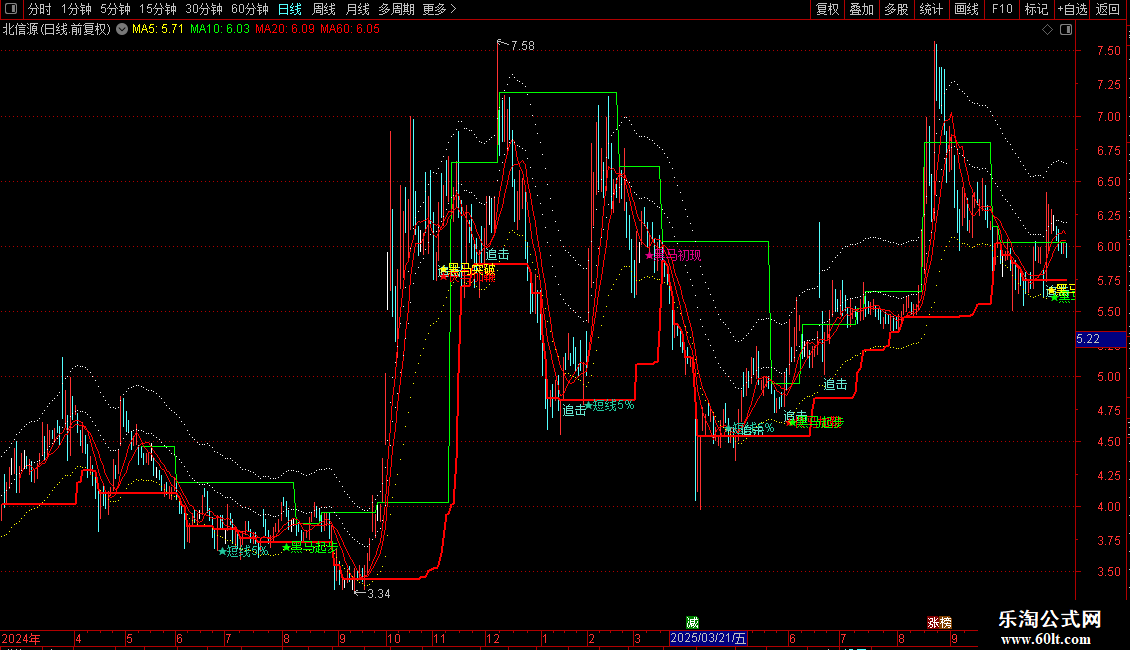Click the 叠加 overlay button

(861, 9)
